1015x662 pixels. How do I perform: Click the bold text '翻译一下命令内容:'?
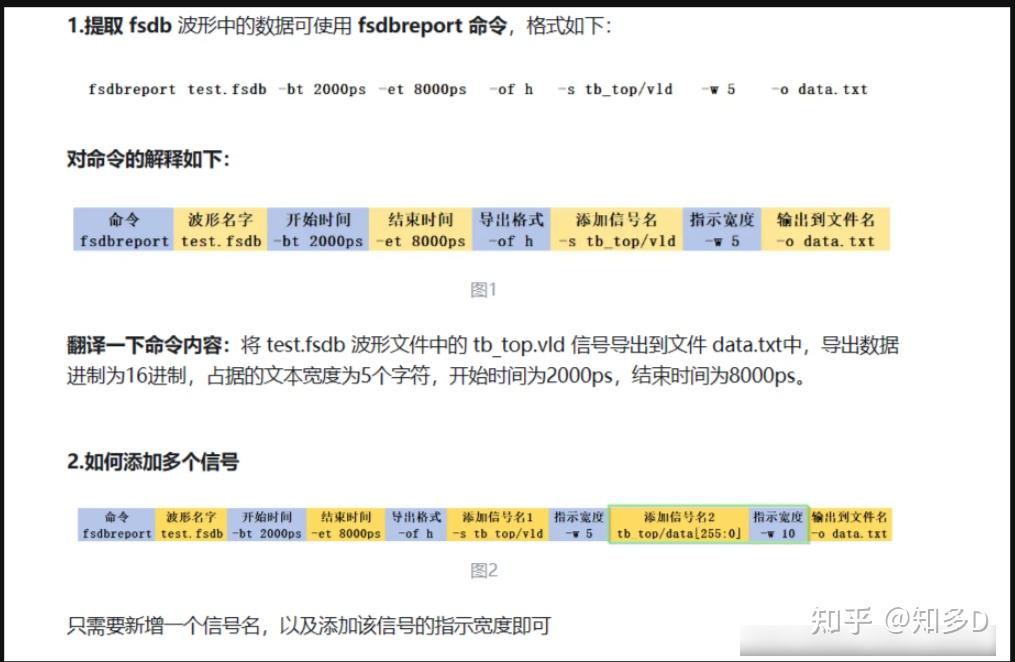pyautogui.click(x=148, y=345)
